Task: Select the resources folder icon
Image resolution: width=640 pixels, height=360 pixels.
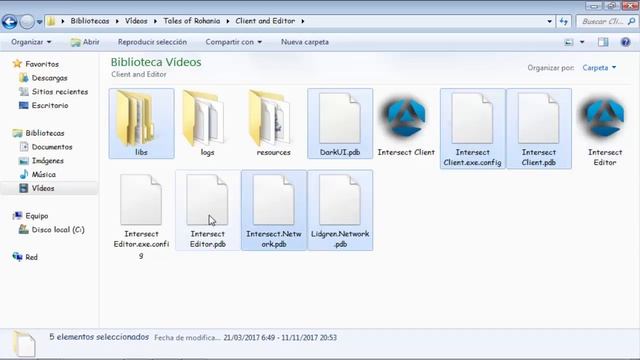Action: tap(270, 118)
